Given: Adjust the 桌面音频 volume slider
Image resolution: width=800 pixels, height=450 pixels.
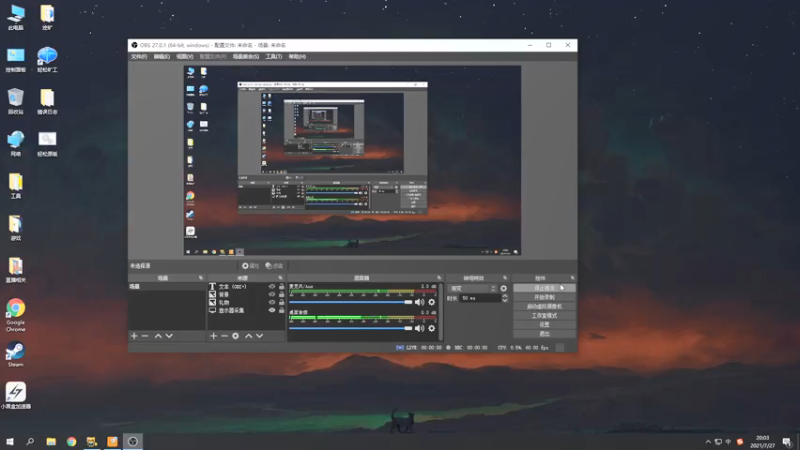Looking at the screenshot, I should [x=351, y=329].
